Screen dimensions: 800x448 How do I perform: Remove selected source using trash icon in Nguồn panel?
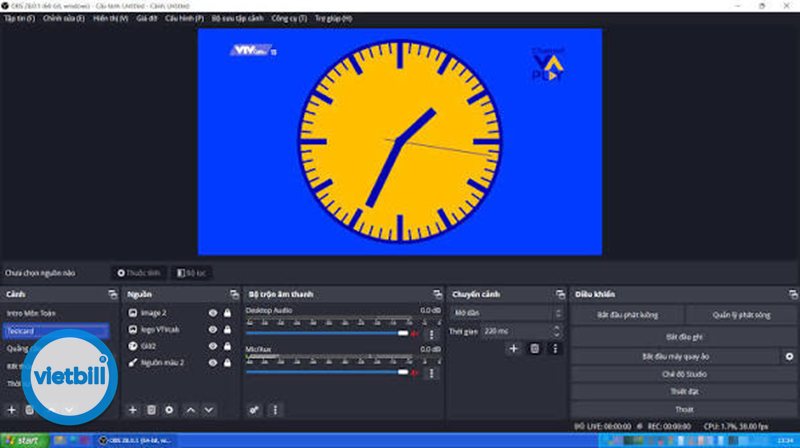tap(151, 410)
